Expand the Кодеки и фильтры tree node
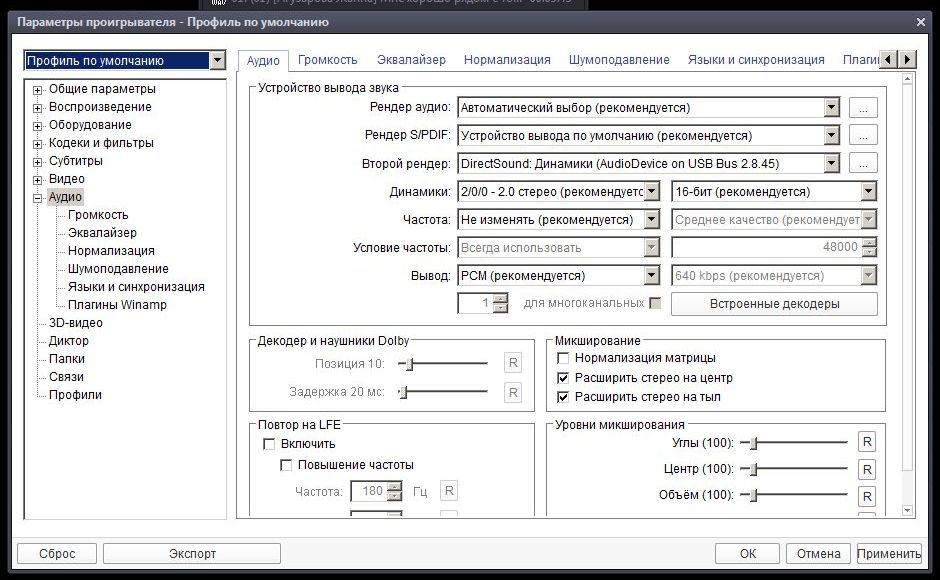The height and width of the screenshot is (580, 940). (x=38, y=144)
